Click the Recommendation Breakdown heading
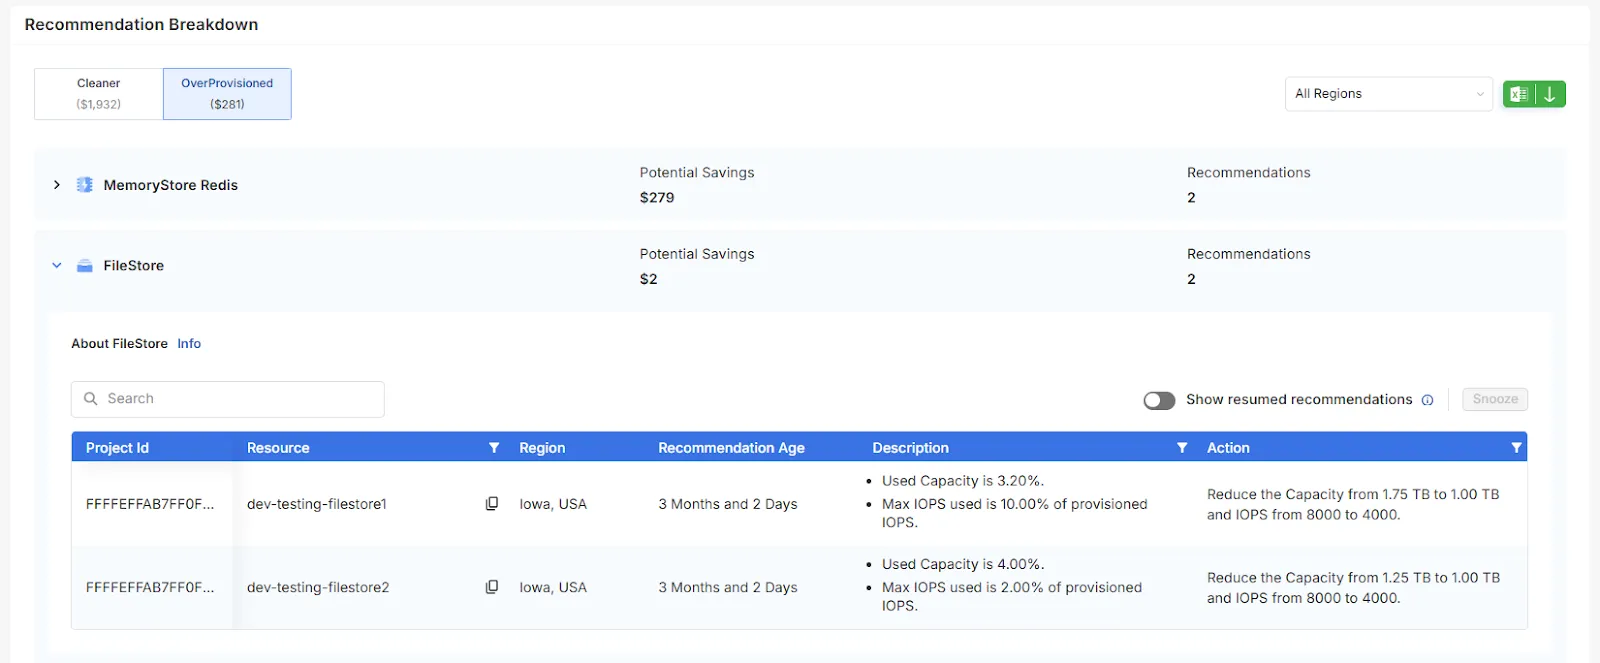 click(x=141, y=24)
